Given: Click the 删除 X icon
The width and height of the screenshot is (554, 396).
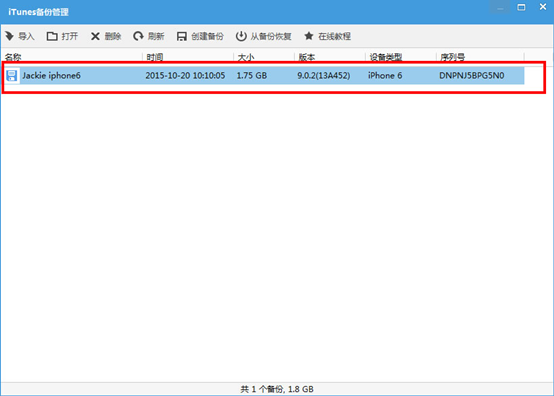Looking at the screenshot, I should [x=95, y=36].
